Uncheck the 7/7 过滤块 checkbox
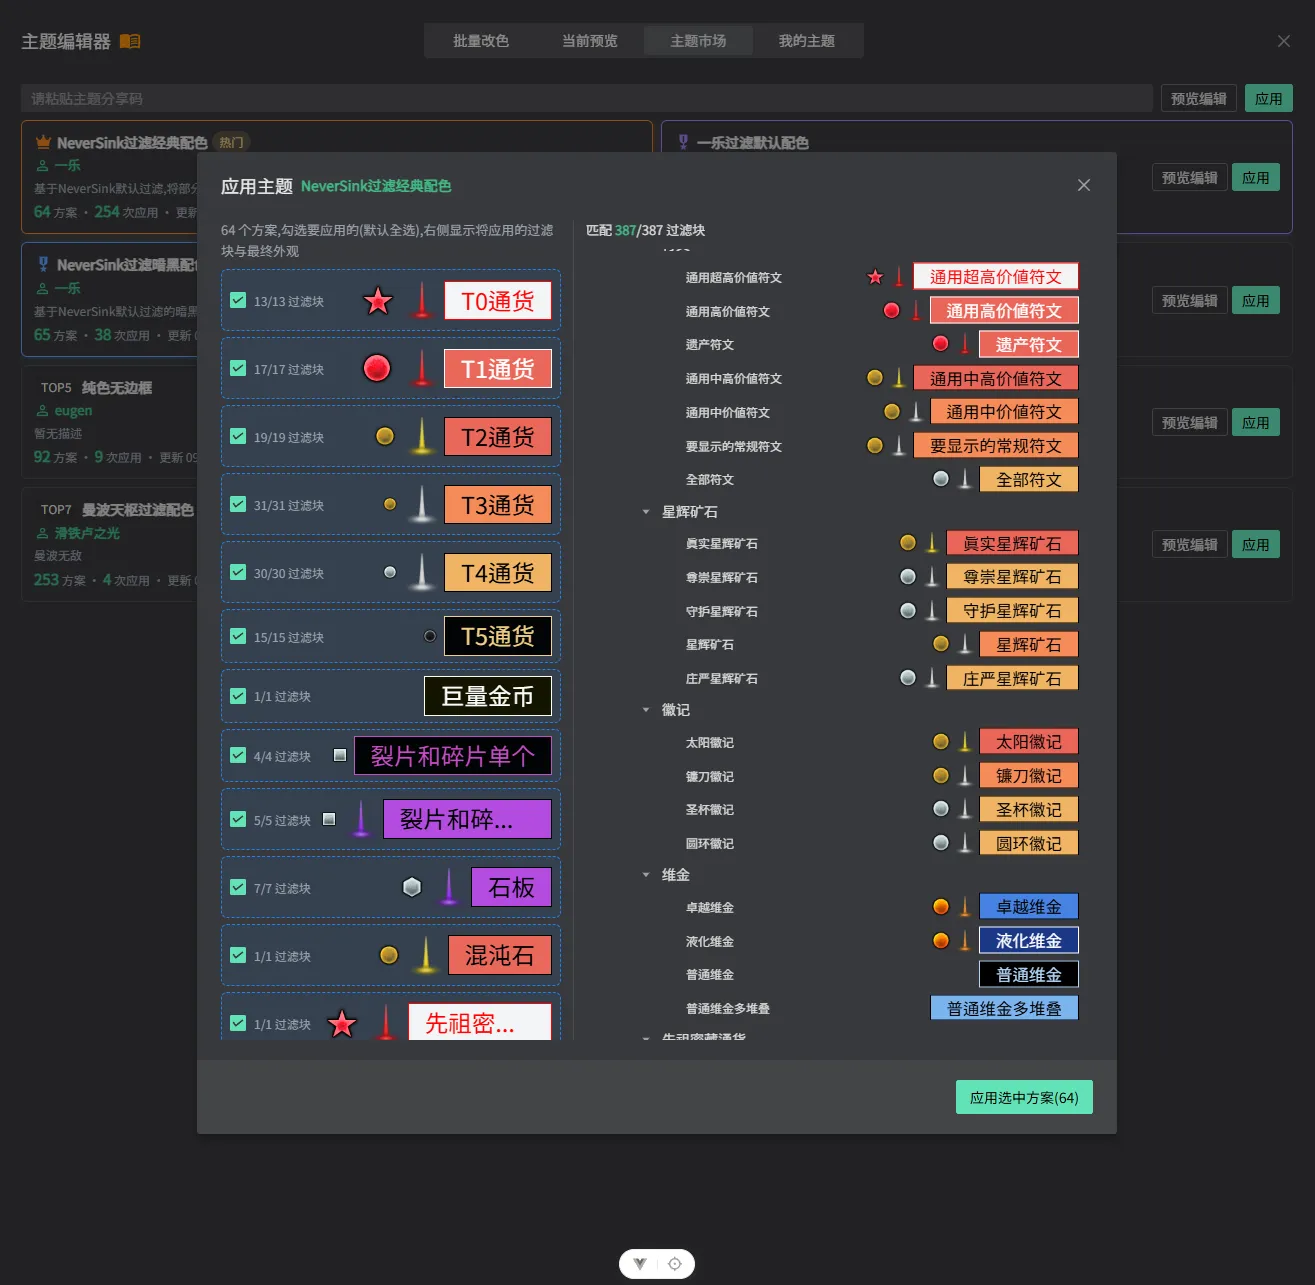This screenshot has height=1285, width=1315. pos(238,887)
